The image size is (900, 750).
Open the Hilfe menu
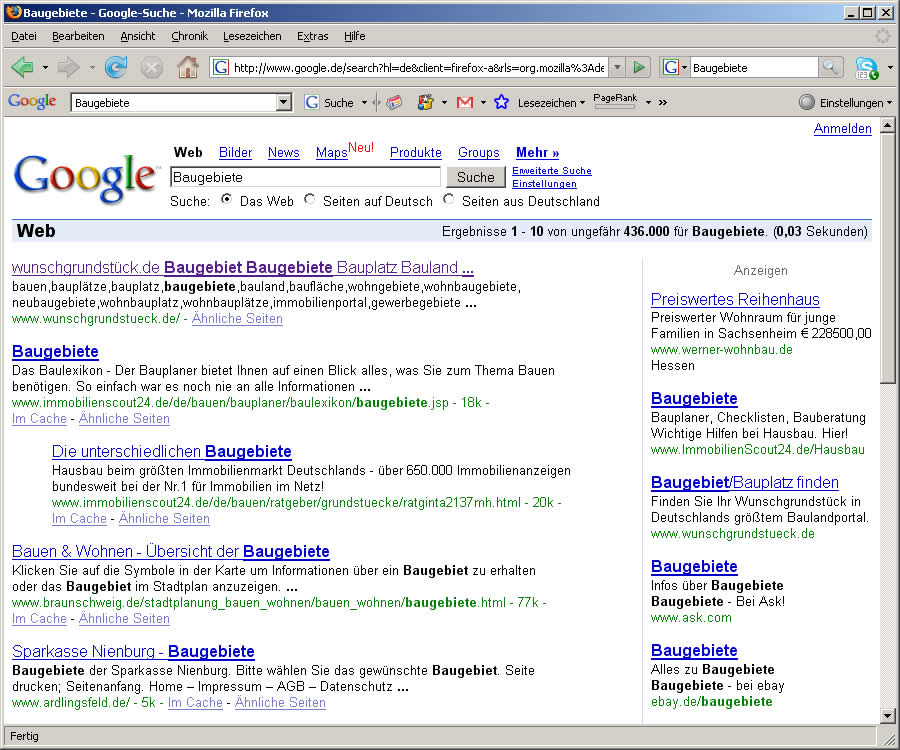click(x=355, y=36)
